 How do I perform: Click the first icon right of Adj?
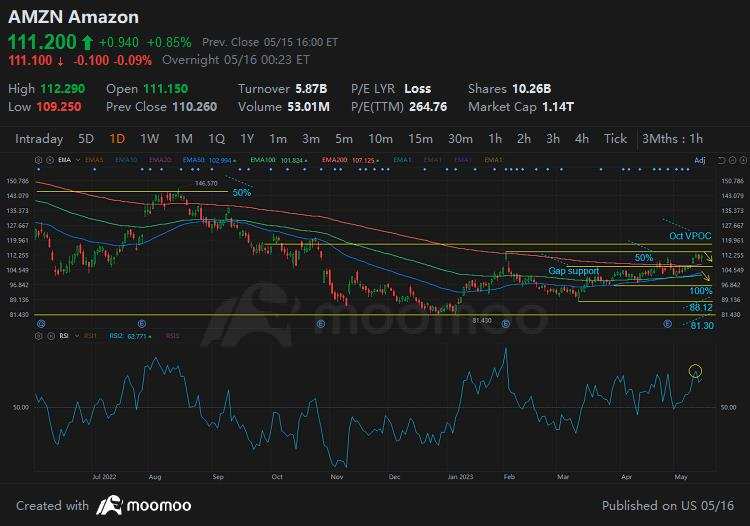pos(721,161)
